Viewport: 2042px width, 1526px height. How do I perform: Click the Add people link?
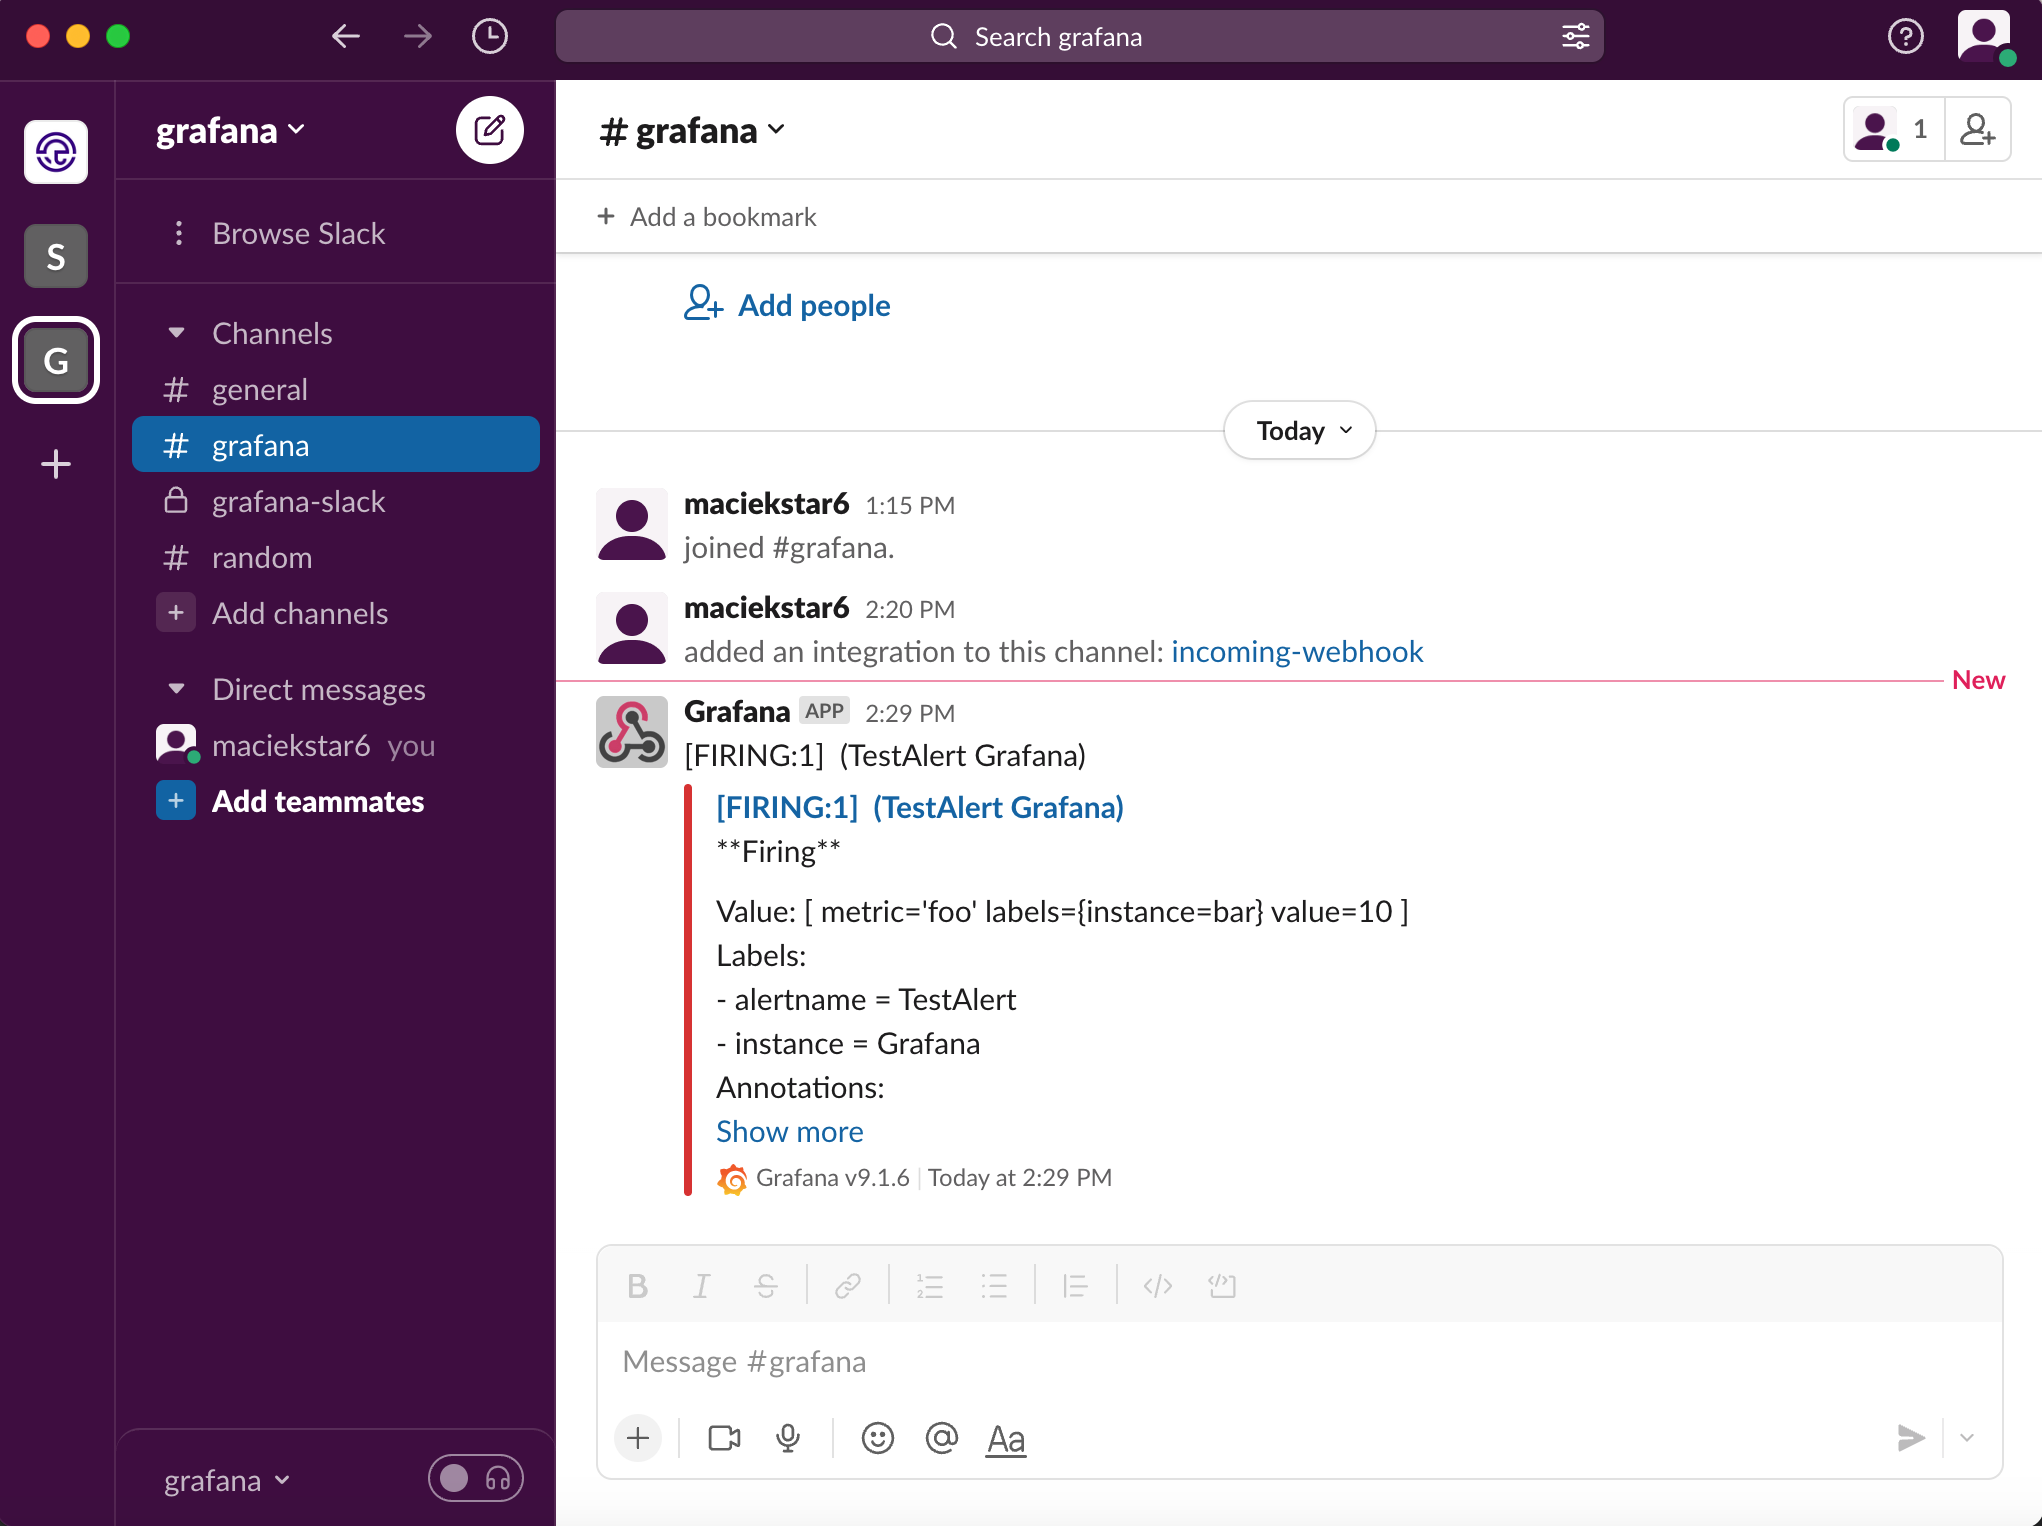point(787,305)
